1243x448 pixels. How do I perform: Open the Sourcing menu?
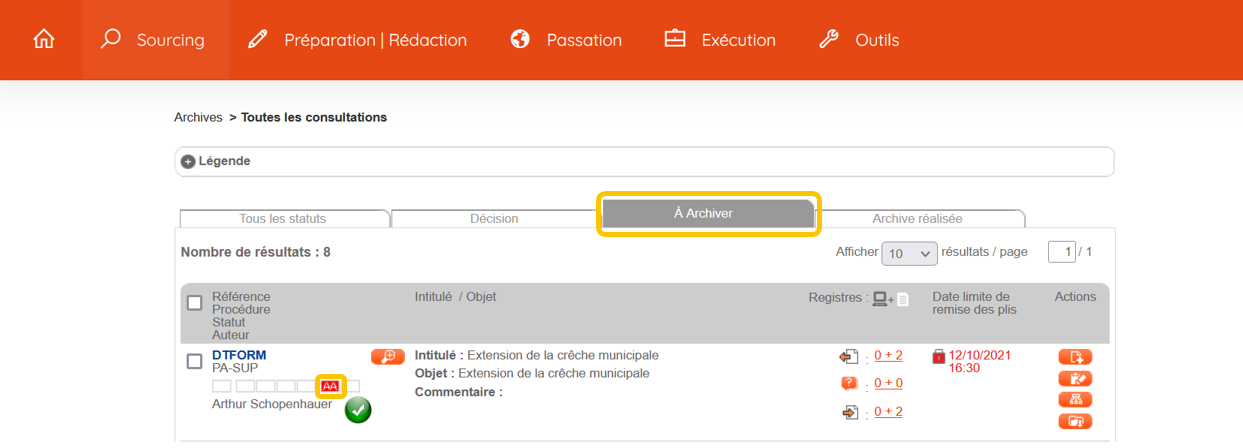pos(155,40)
